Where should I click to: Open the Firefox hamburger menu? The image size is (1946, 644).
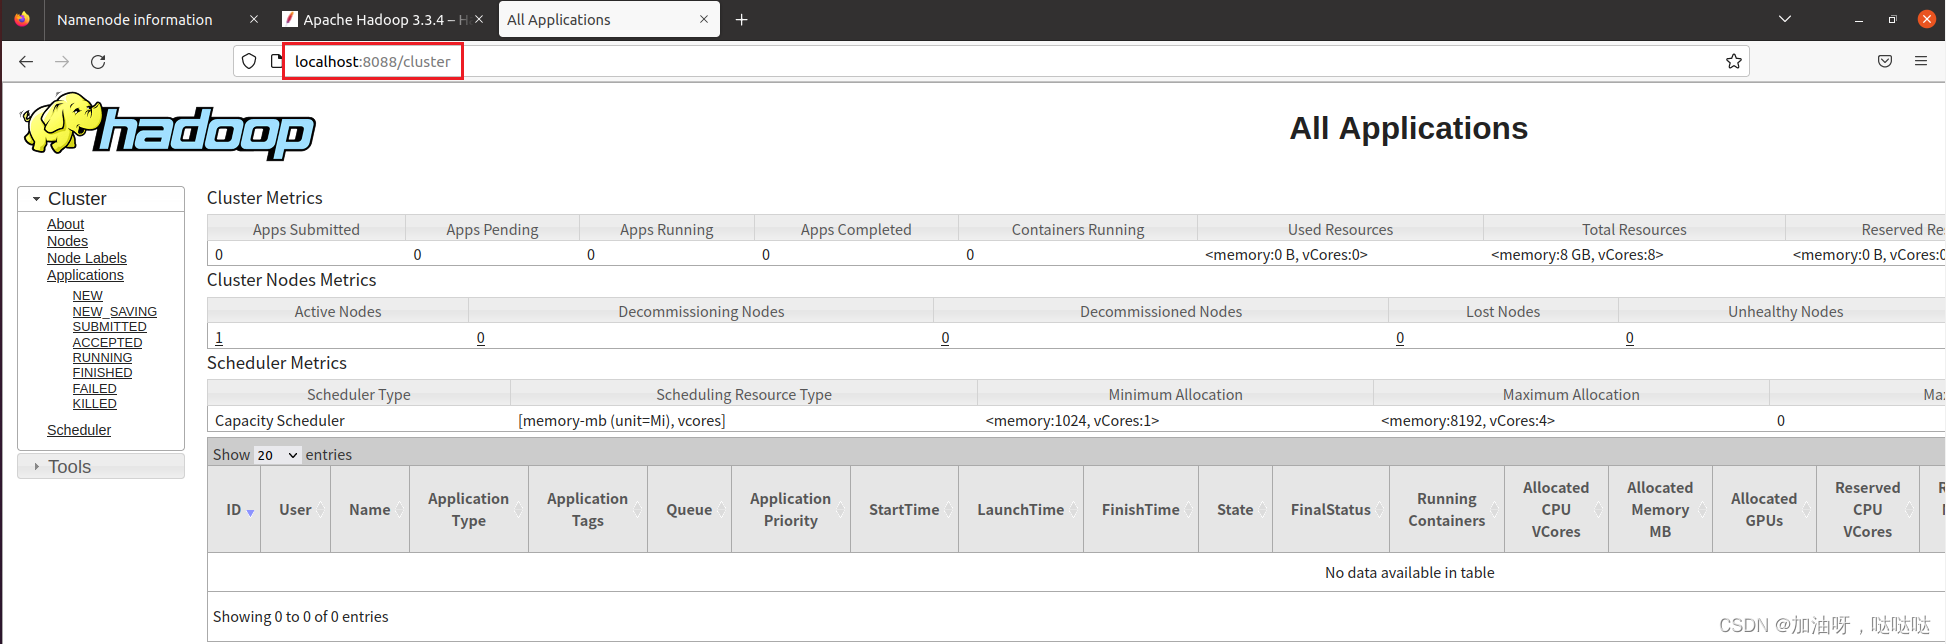click(1921, 62)
